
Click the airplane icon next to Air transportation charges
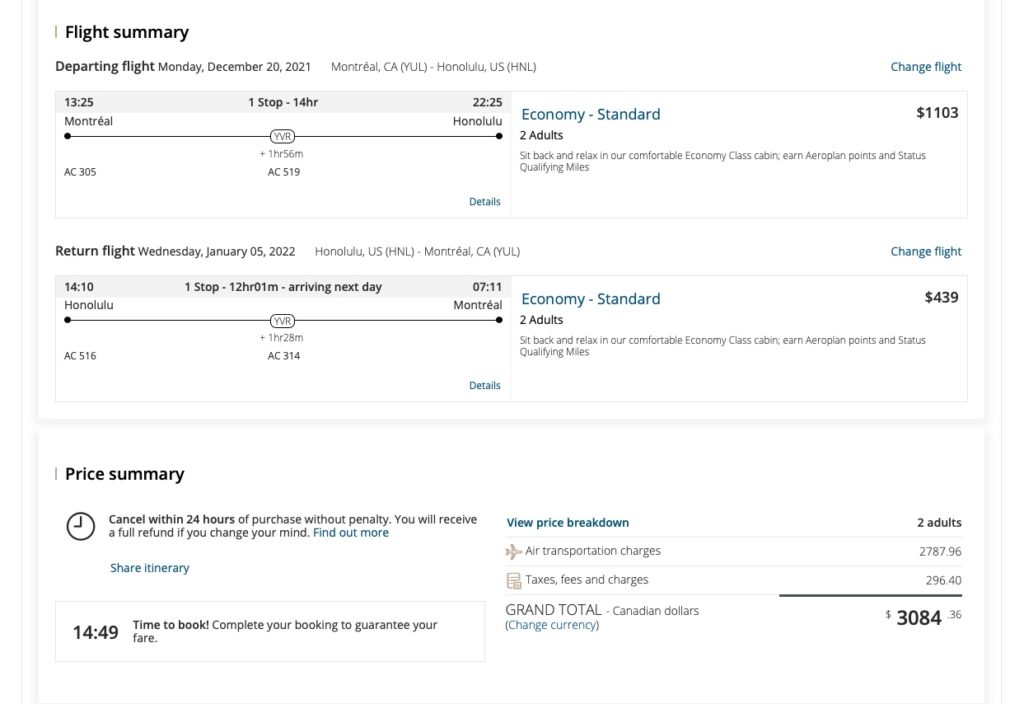click(514, 551)
